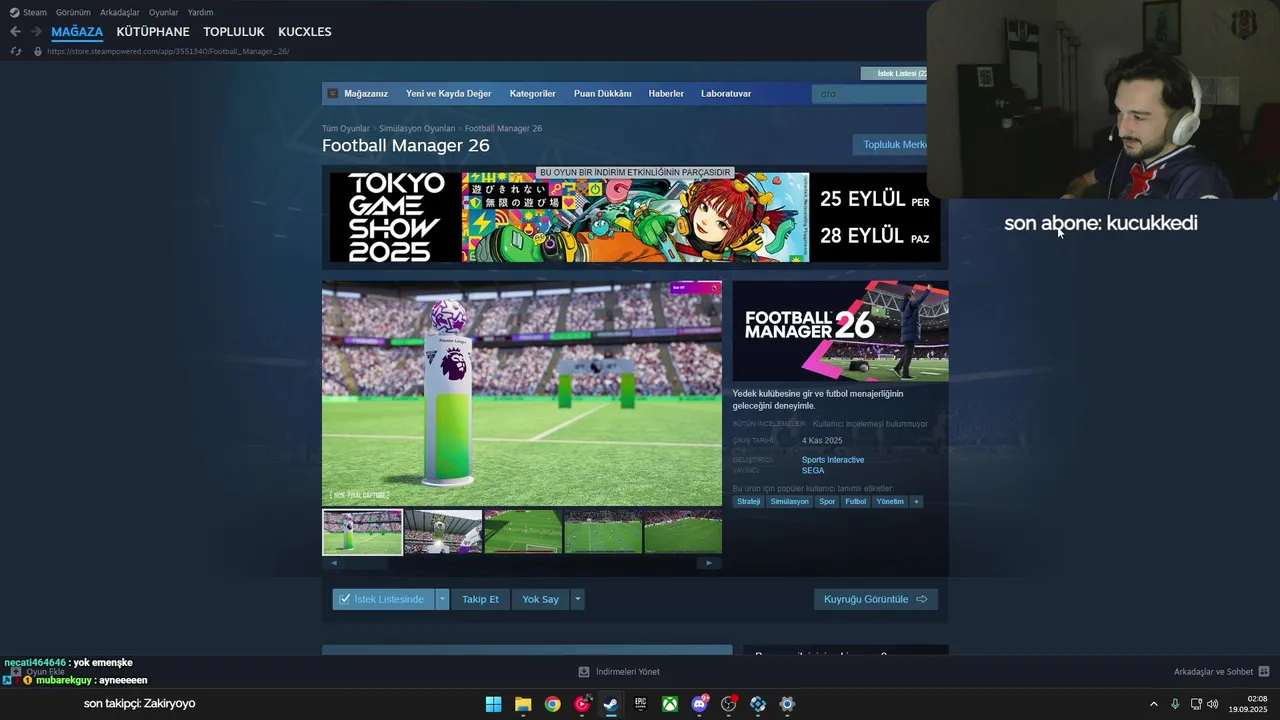The image size is (1280, 720).
Task: Click the İndirmeleri Yönet downloads link
Action: tap(628, 672)
